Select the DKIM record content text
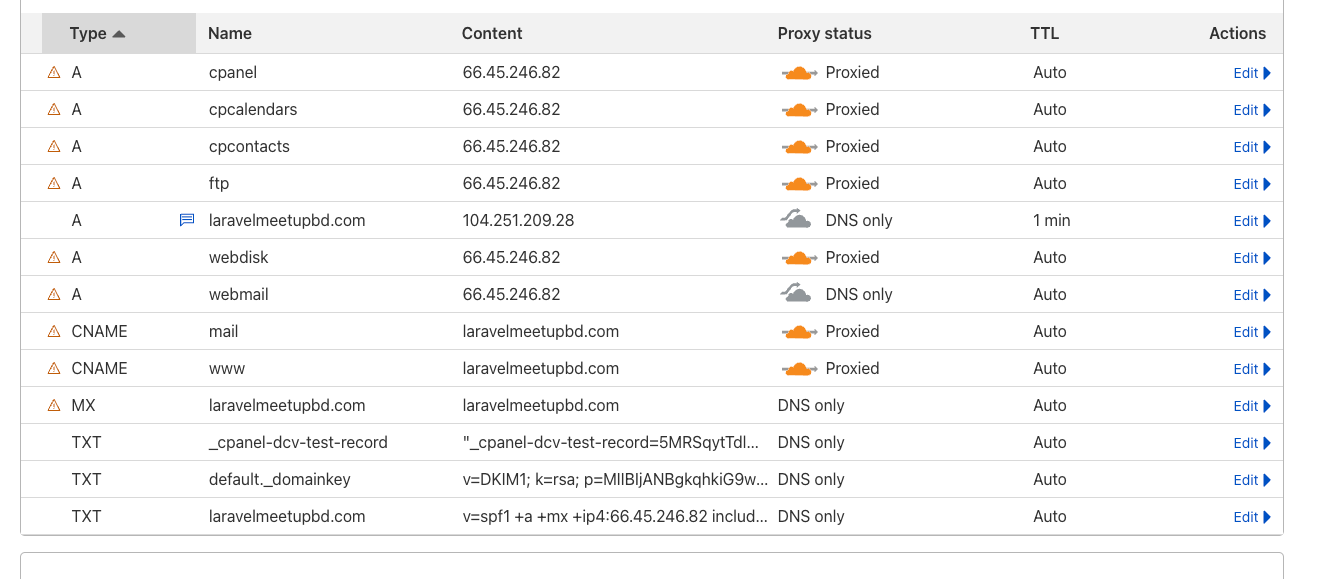Viewport: 1323px width, 579px height. [x=615, y=479]
